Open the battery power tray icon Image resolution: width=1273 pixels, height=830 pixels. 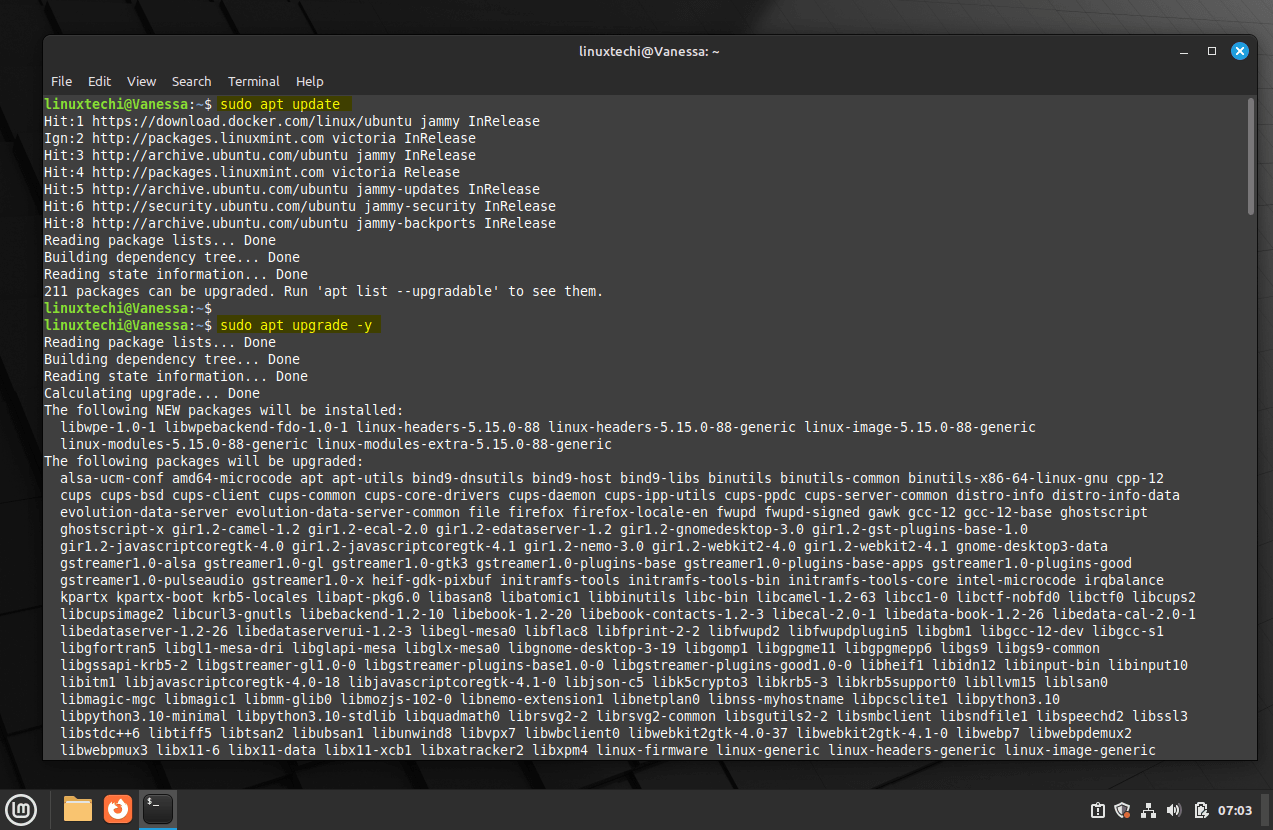tap(1201, 810)
